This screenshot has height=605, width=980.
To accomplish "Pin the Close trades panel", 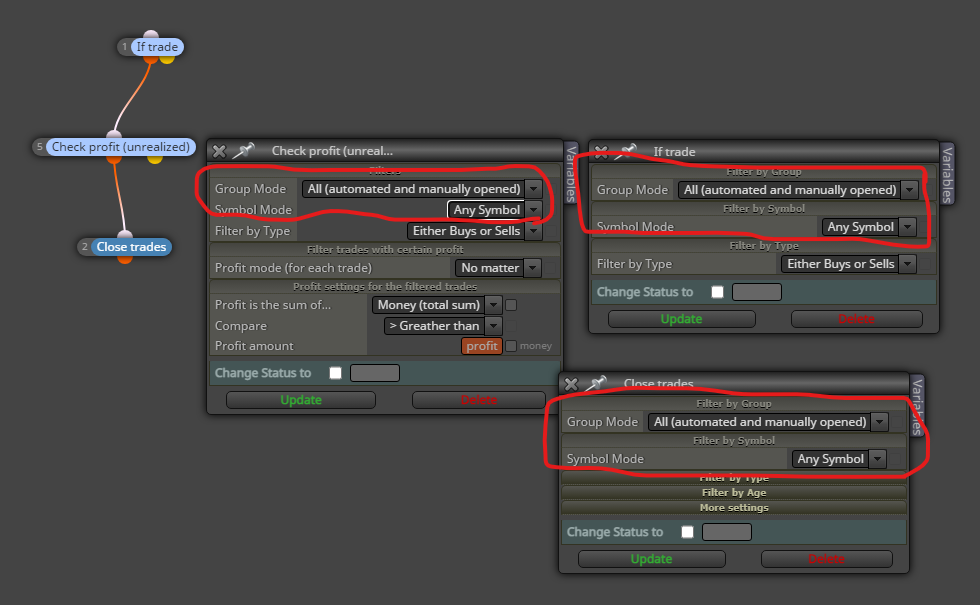I will click(x=596, y=383).
